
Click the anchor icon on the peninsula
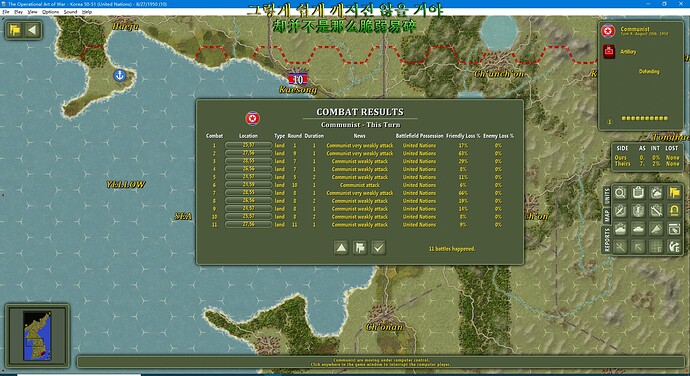120,75
